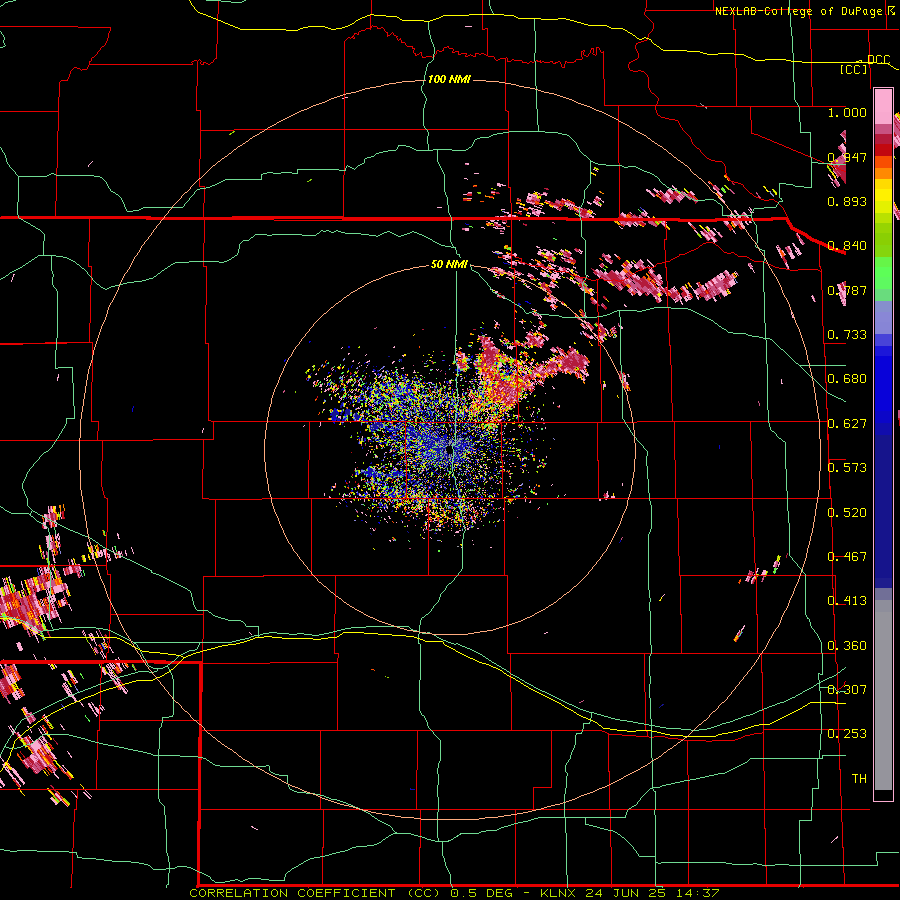Click the [CC] product label
The height and width of the screenshot is (900, 900).
click(x=854, y=69)
